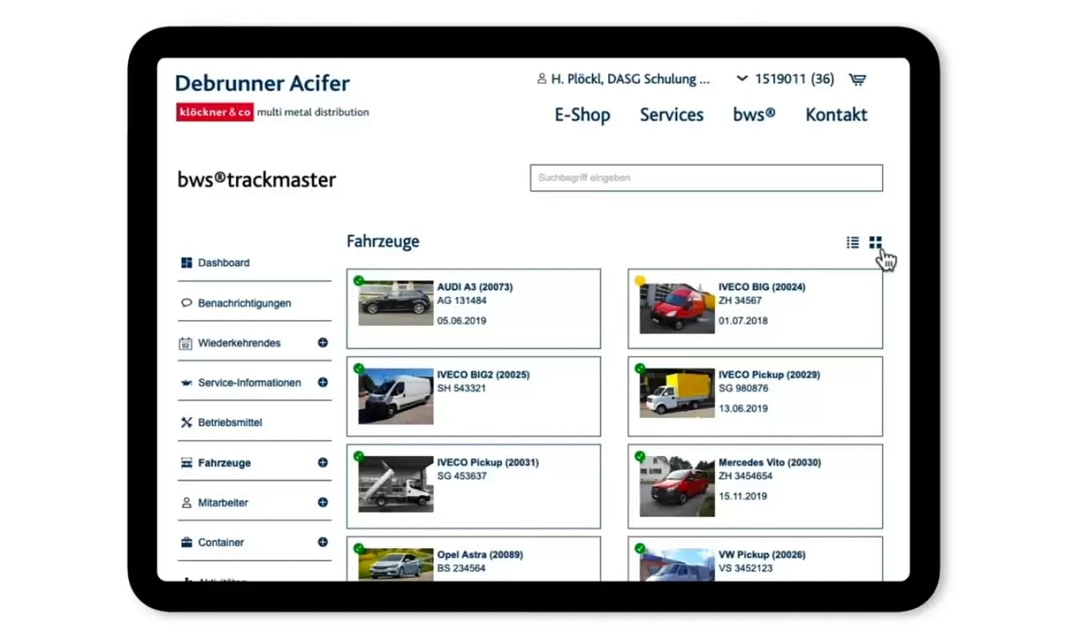Go to the Kontakt page

[x=836, y=115]
